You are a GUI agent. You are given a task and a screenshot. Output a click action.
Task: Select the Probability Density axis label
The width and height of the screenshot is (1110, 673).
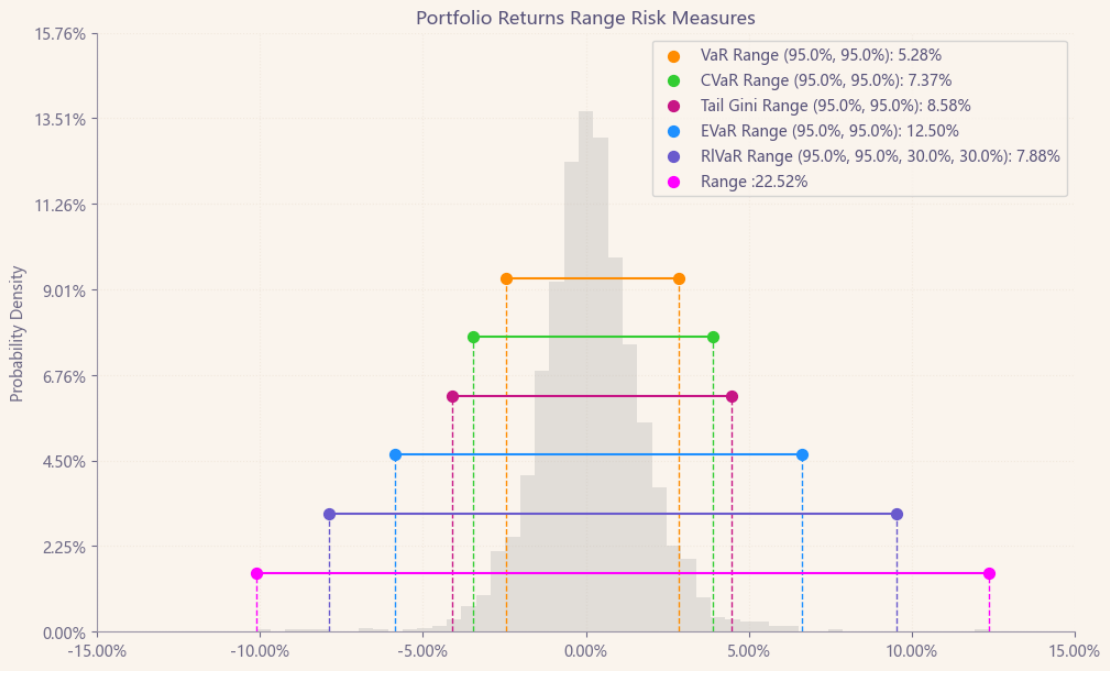16,334
